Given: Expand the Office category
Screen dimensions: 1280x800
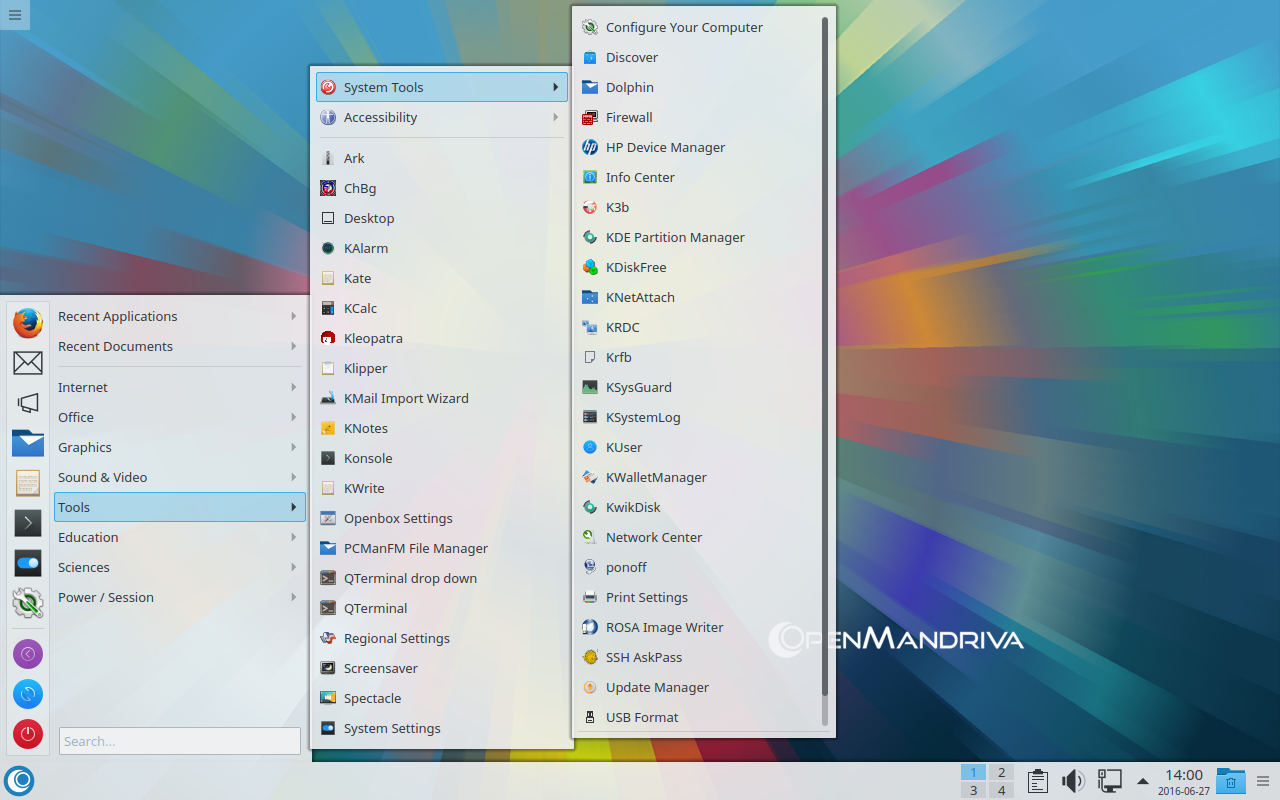Looking at the screenshot, I should [178, 417].
